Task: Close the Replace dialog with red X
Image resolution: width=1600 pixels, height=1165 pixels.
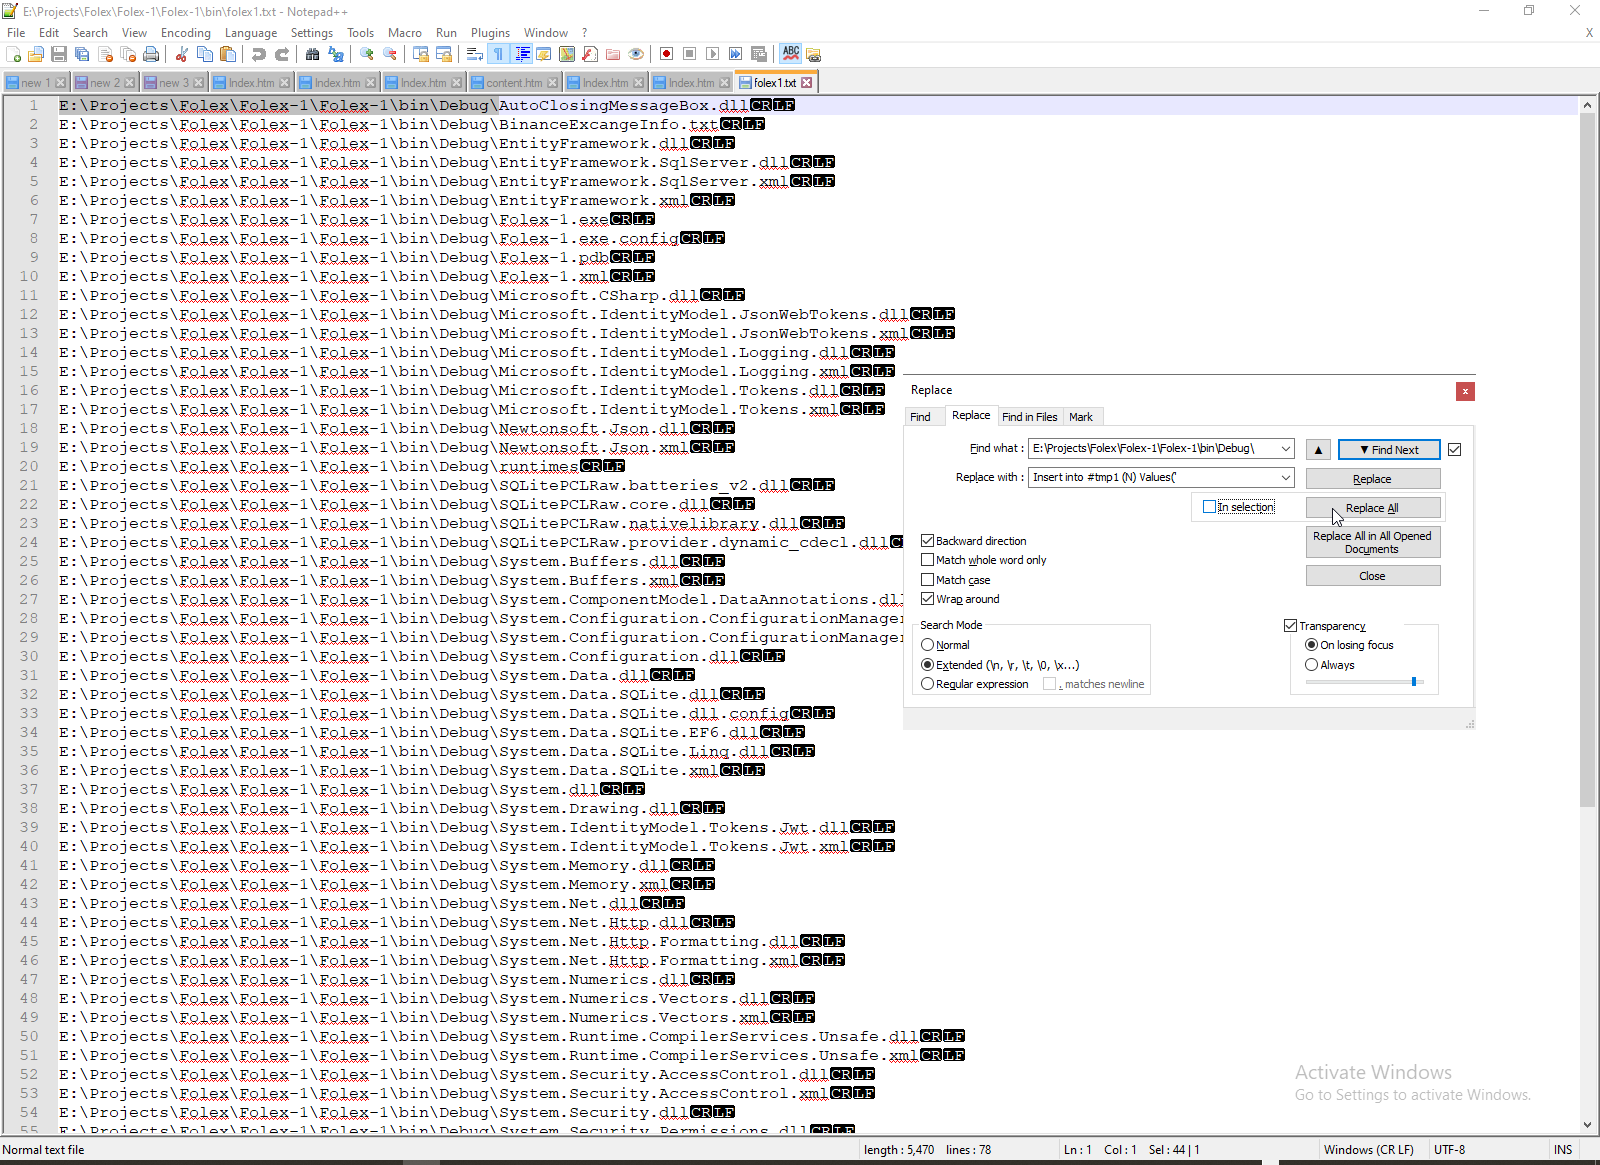Action: point(1465,391)
